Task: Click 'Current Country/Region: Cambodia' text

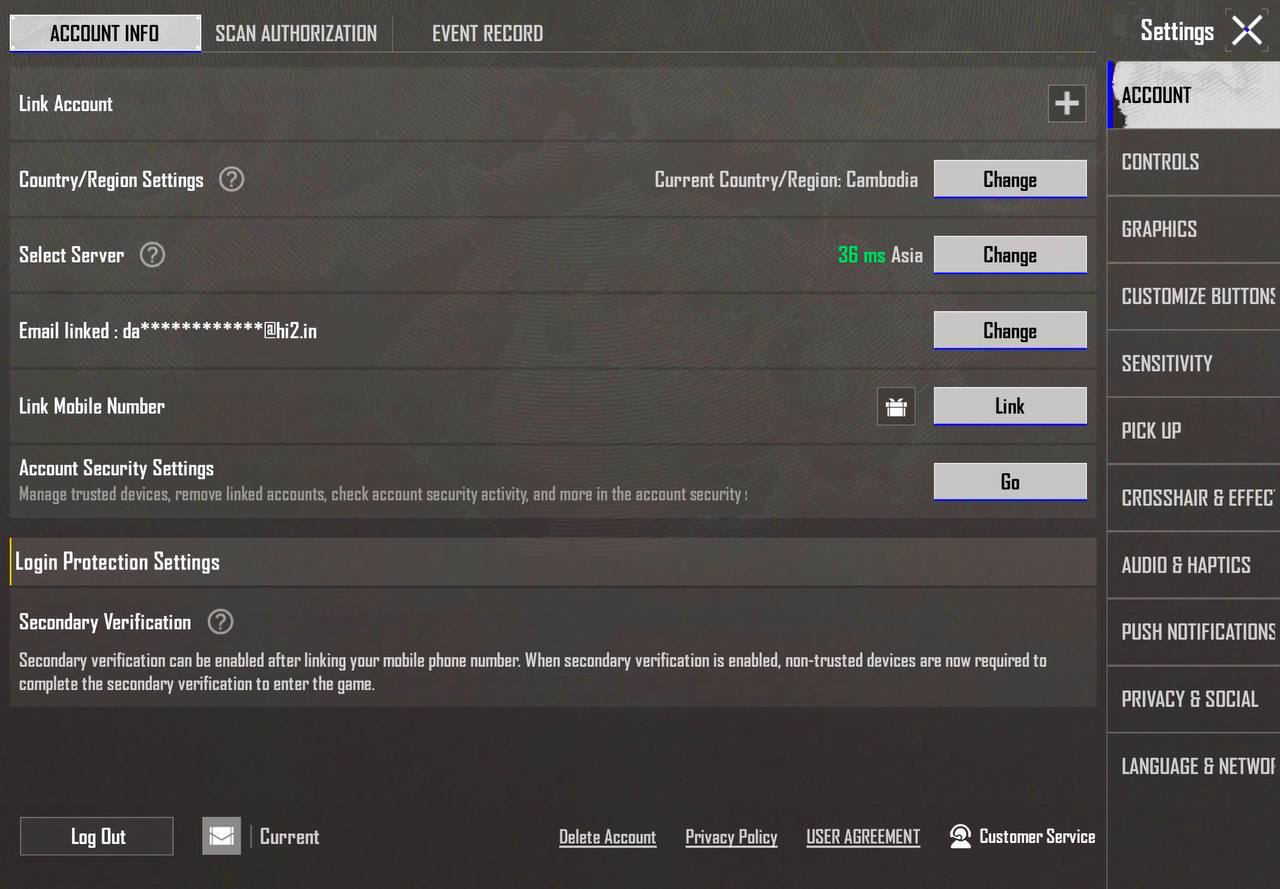Action: click(786, 180)
